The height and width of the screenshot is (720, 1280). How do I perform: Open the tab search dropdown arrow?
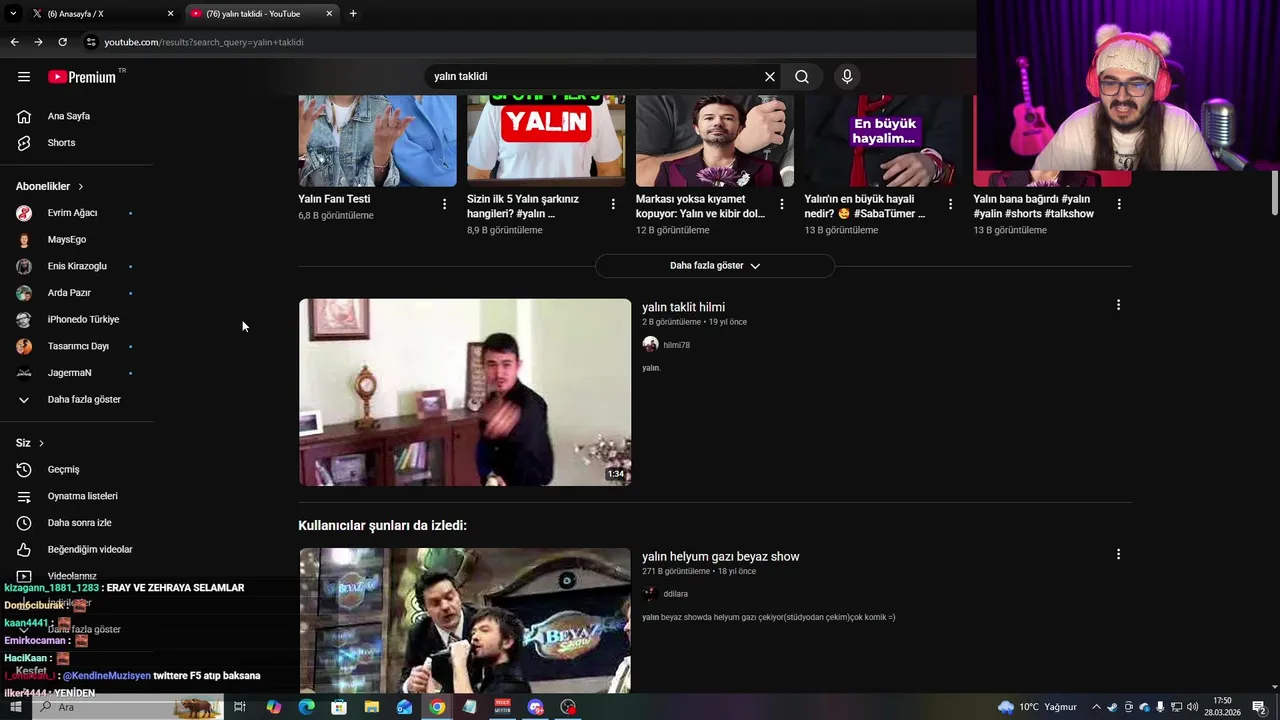tap(13, 13)
